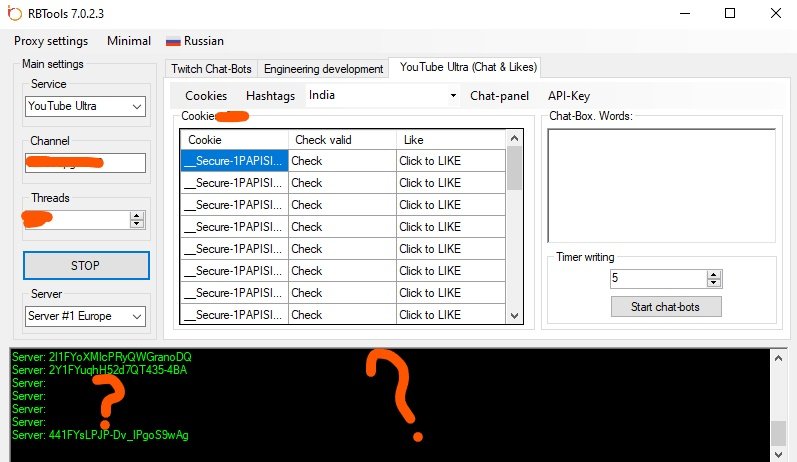Viewport: 797px width, 462px height.
Task: Switch to the Twitch Chat-Bots tab
Action: tap(211, 69)
